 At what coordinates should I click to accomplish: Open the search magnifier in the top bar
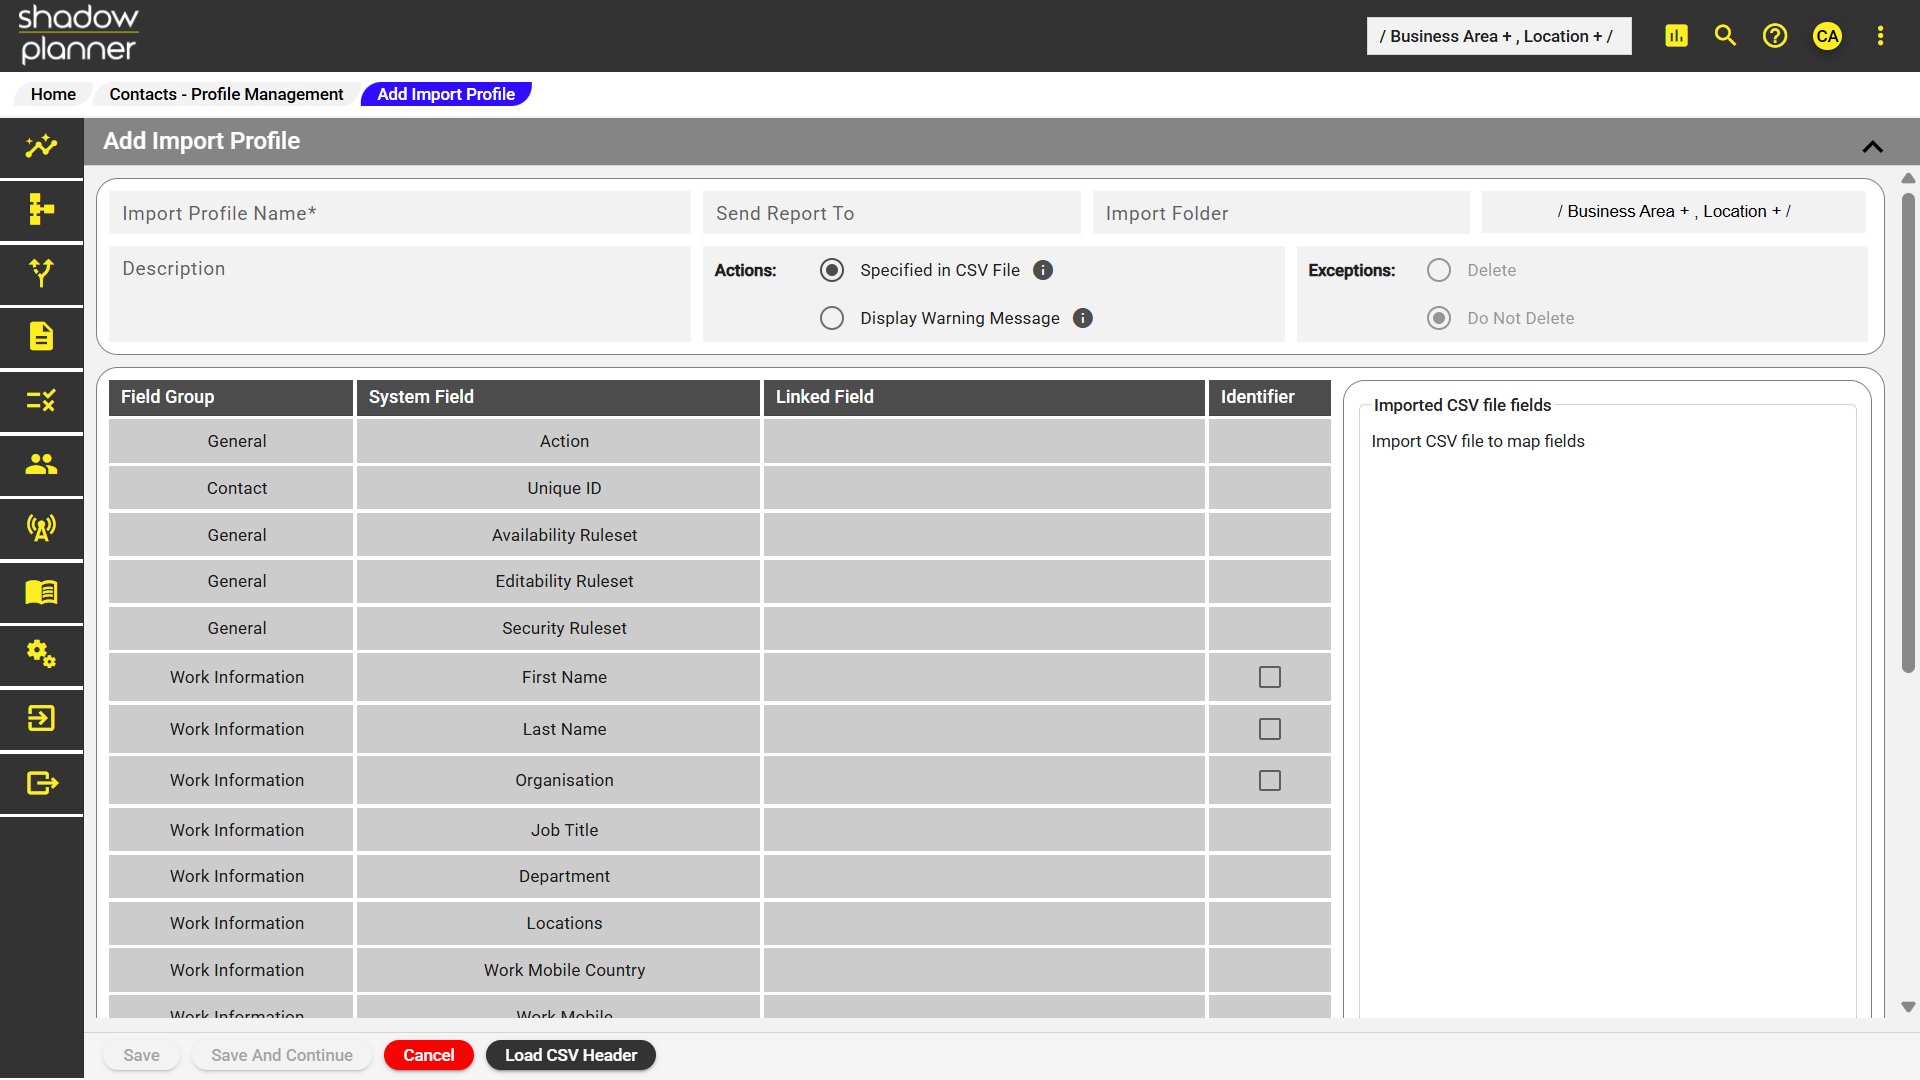tap(1724, 35)
